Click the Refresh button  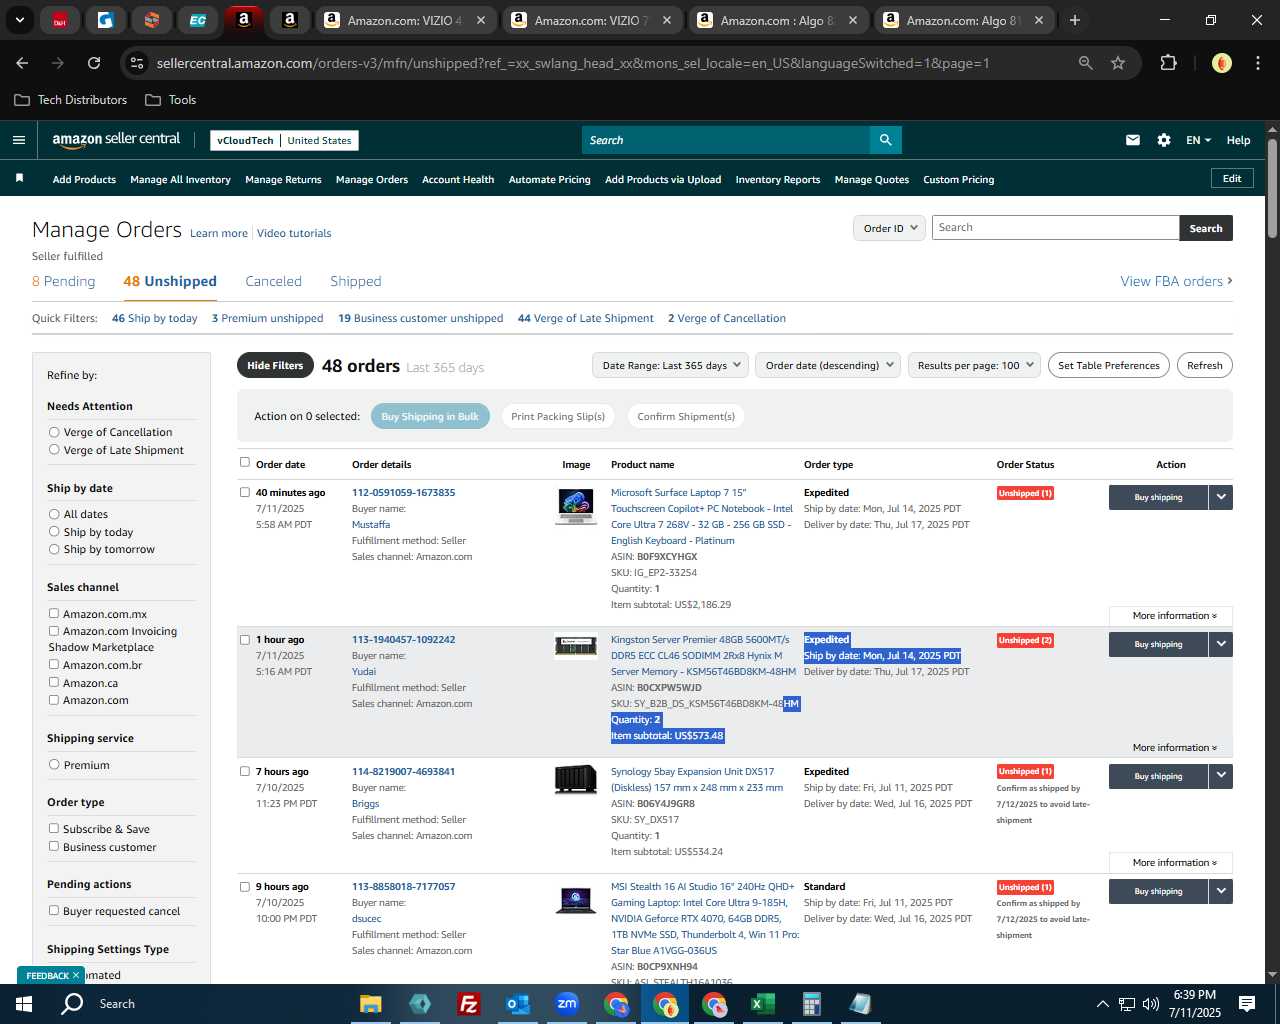pos(1204,365)
